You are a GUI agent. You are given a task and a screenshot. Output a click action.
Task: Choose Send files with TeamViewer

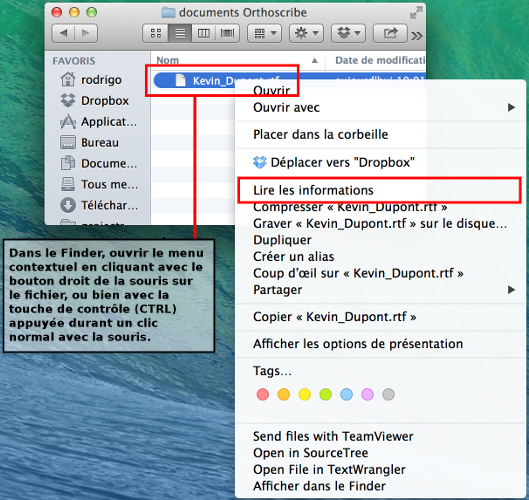381,436
